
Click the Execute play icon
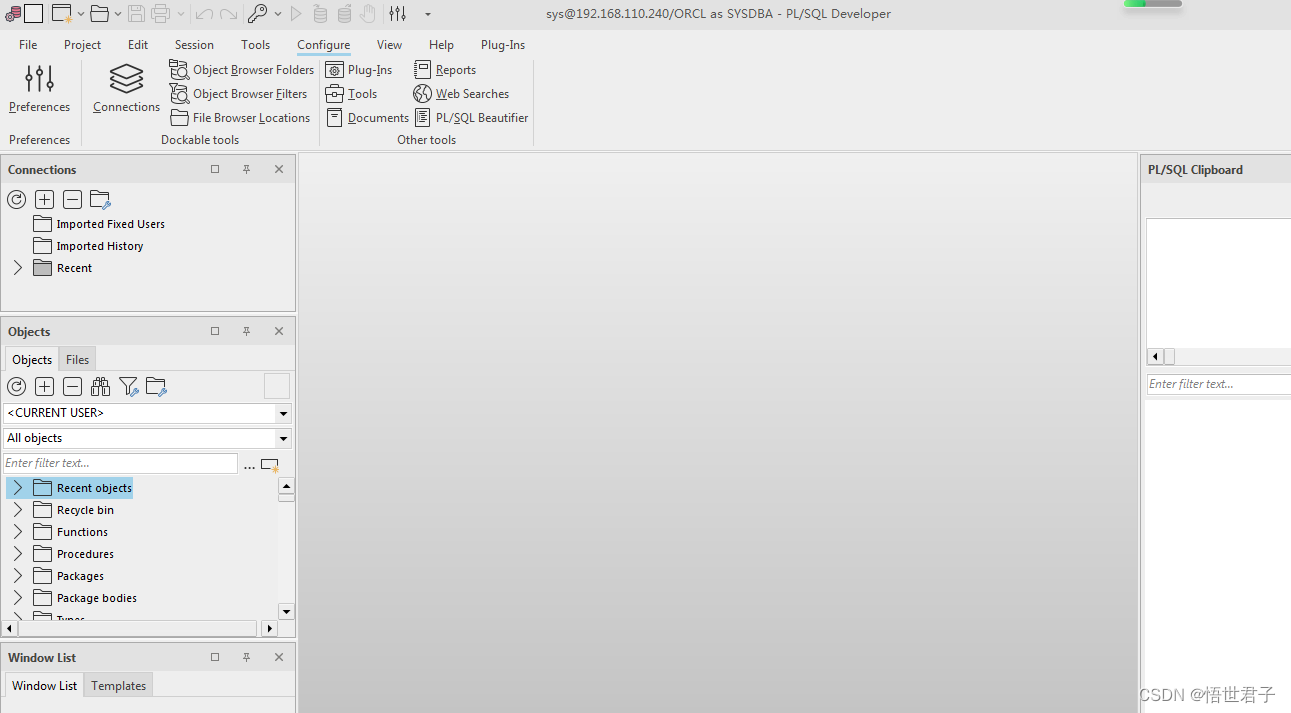(296, 14)
